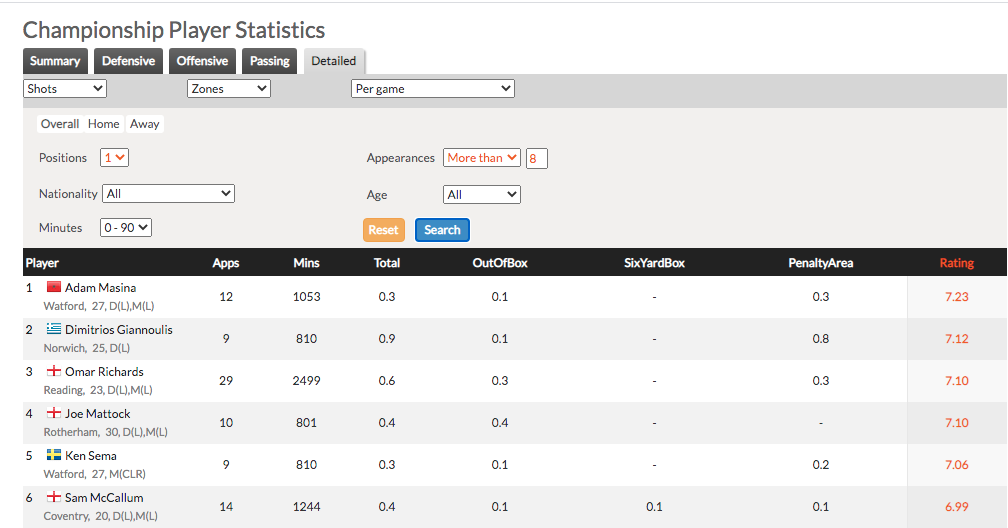Image resolution: width=1008 pixels, height=528 pixels.
Task: Open the Age All dropdown
Action: pyautogui.click(x=482, y=194)
